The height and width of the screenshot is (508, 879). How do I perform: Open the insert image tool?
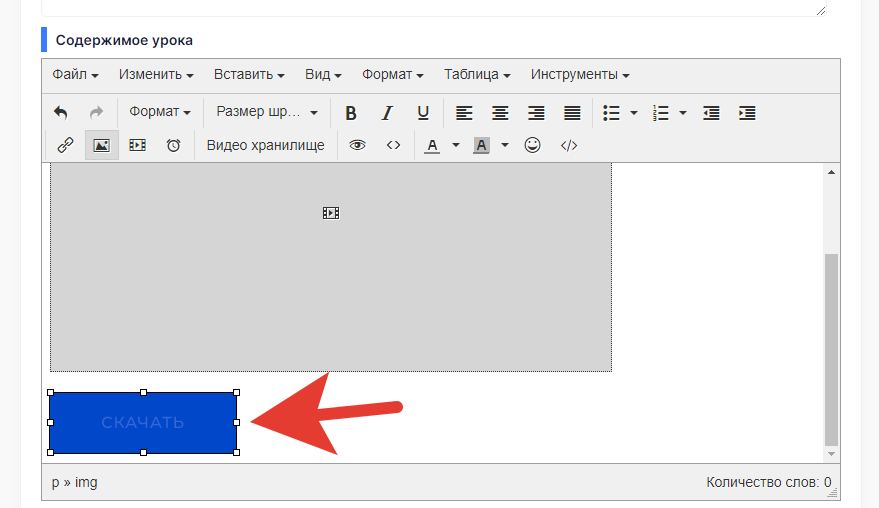(101, 145)
